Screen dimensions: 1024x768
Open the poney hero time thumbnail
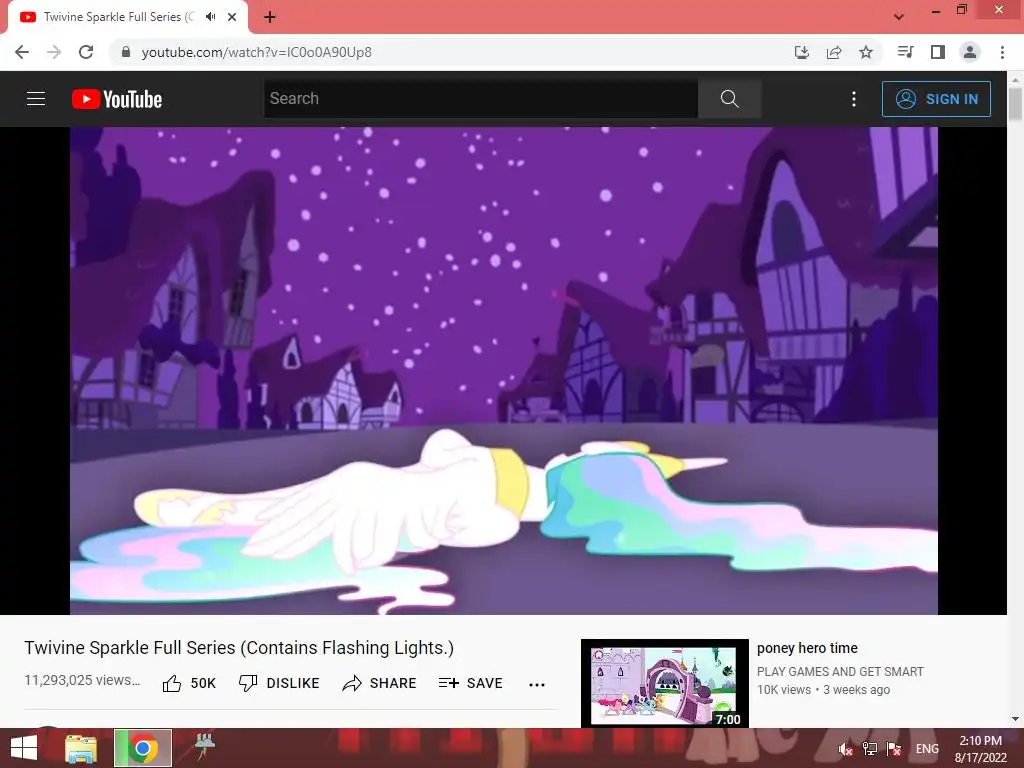coord(664,683)
